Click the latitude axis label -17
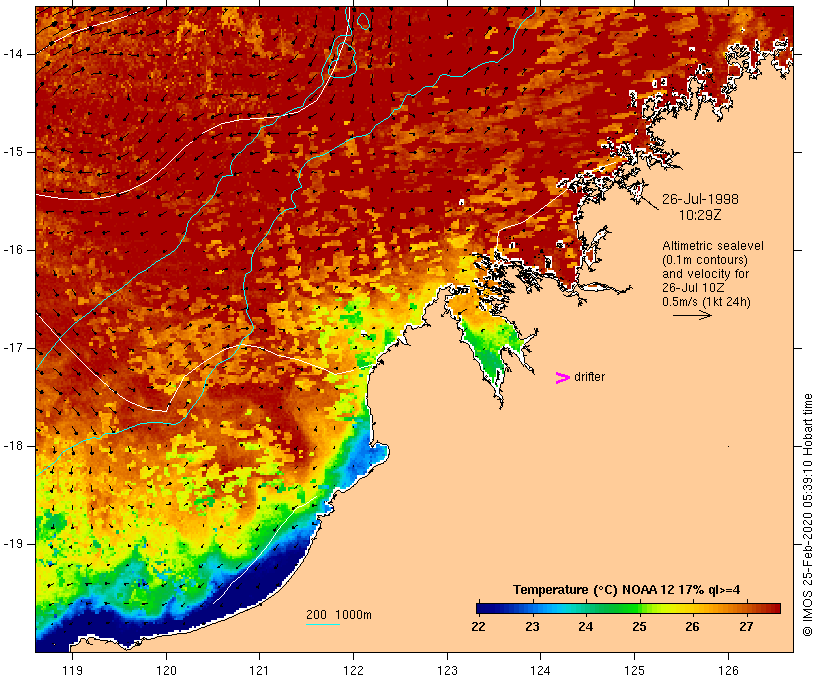This screenshot has height=680, width=820. pos(13,348)
